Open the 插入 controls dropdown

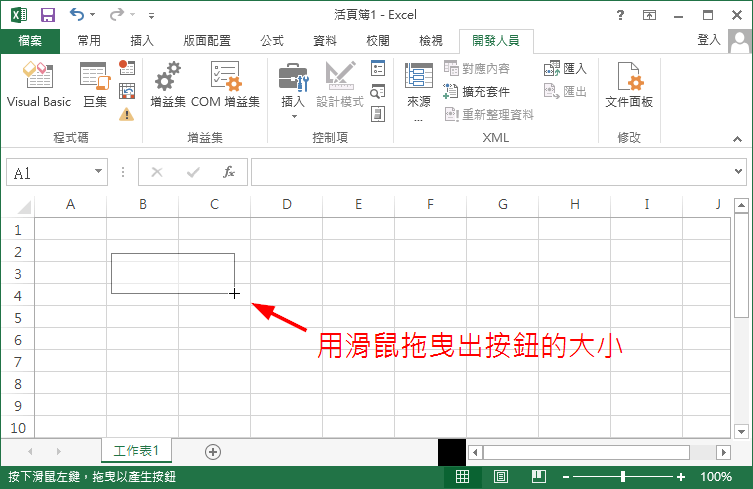293,91
